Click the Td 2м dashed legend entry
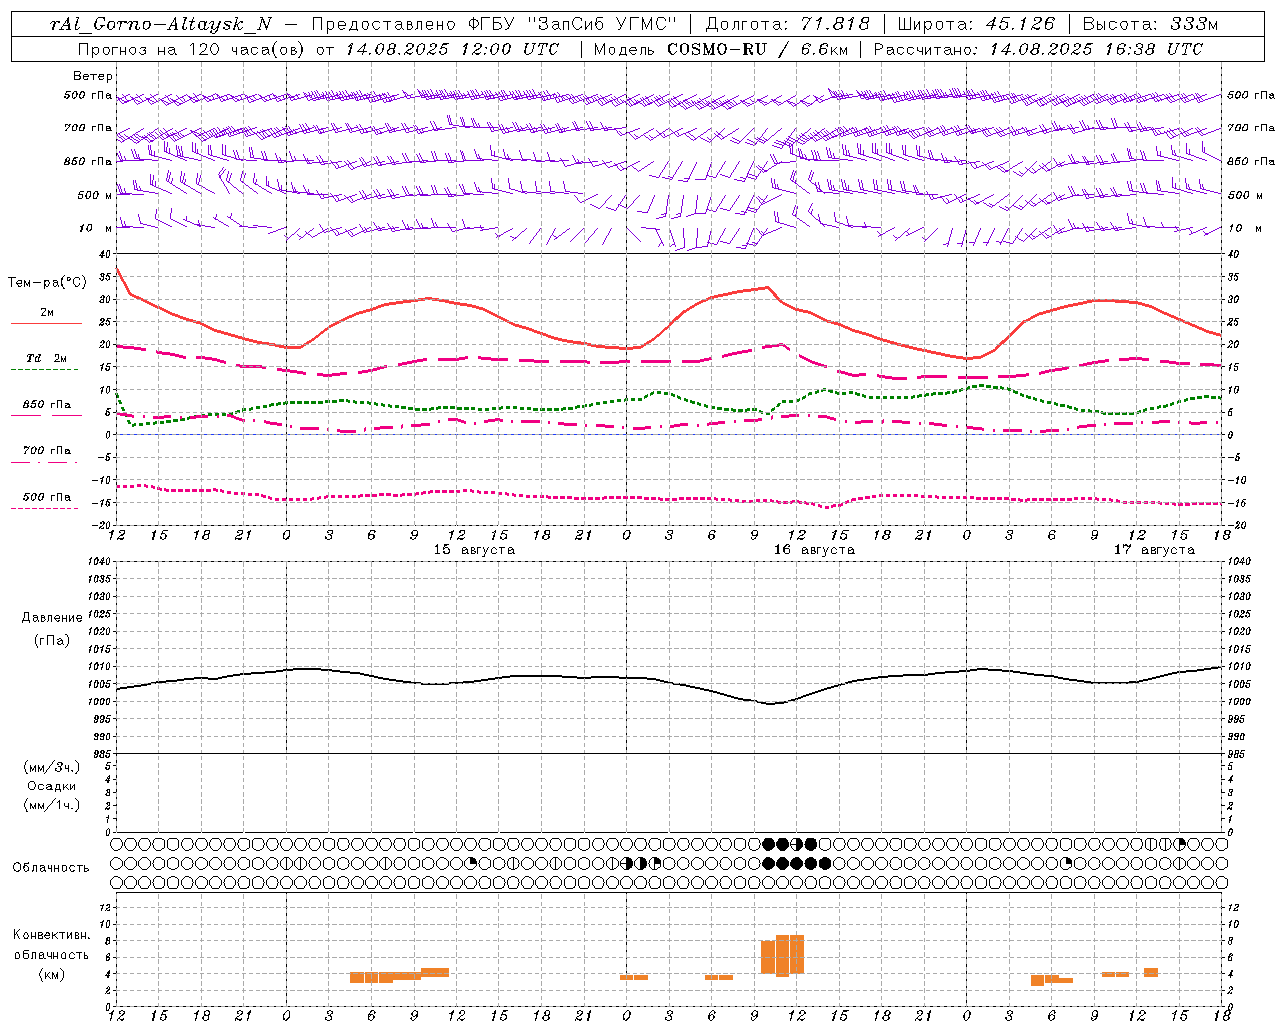Viewport: 1280px width, 1024px height. point(45,363)
